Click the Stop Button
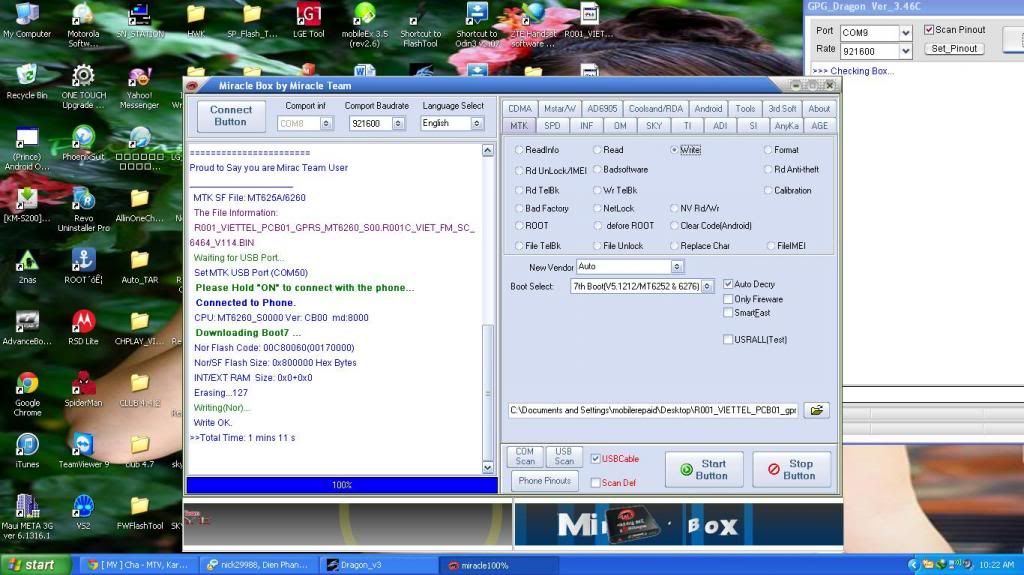This screenshot has width=1024, height=575. click(792, 469)
